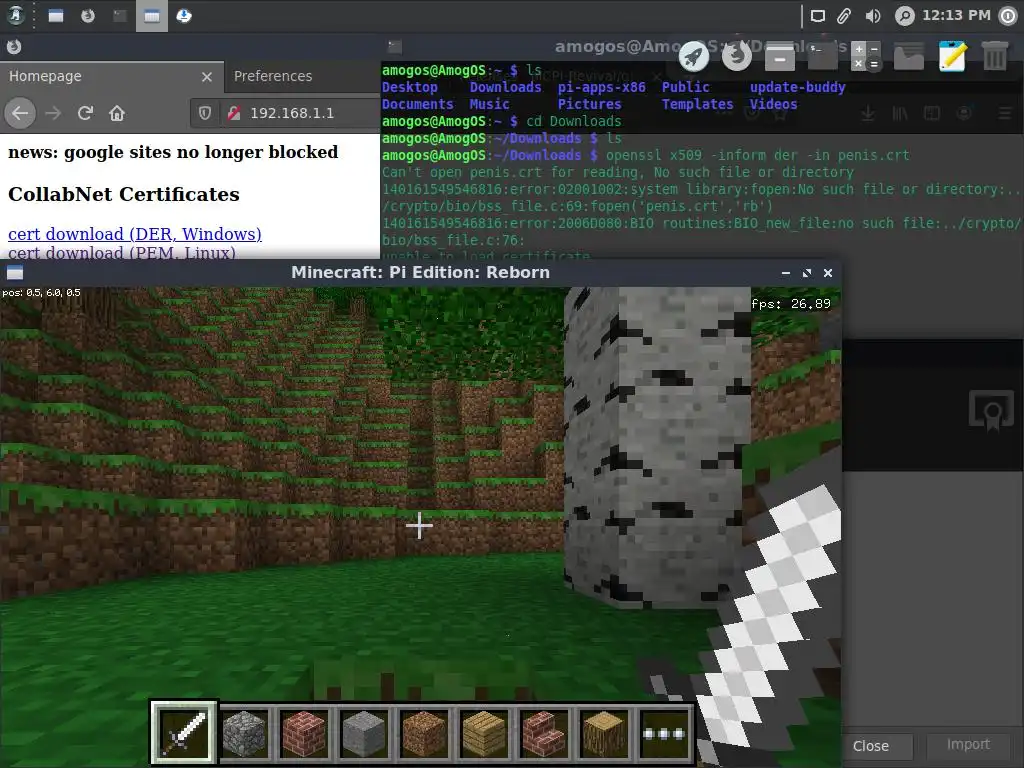Go back in Firefox
1024x768 pixels.
coord(20,113)
